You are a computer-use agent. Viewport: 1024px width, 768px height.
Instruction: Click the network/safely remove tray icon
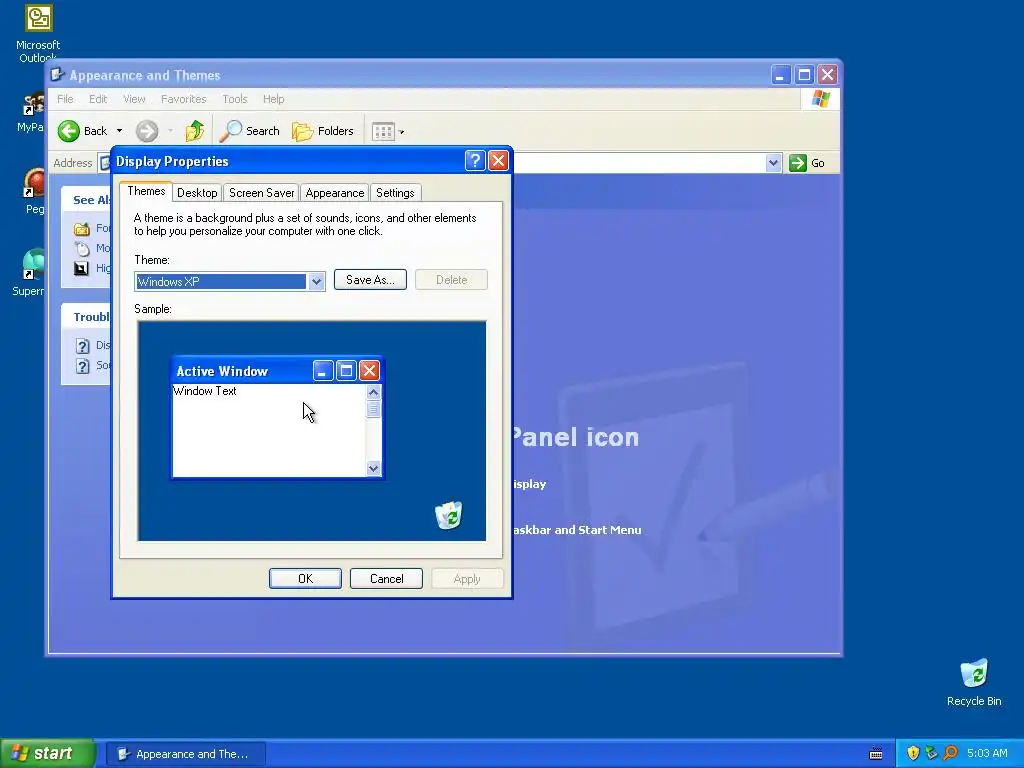click(931, 754)
